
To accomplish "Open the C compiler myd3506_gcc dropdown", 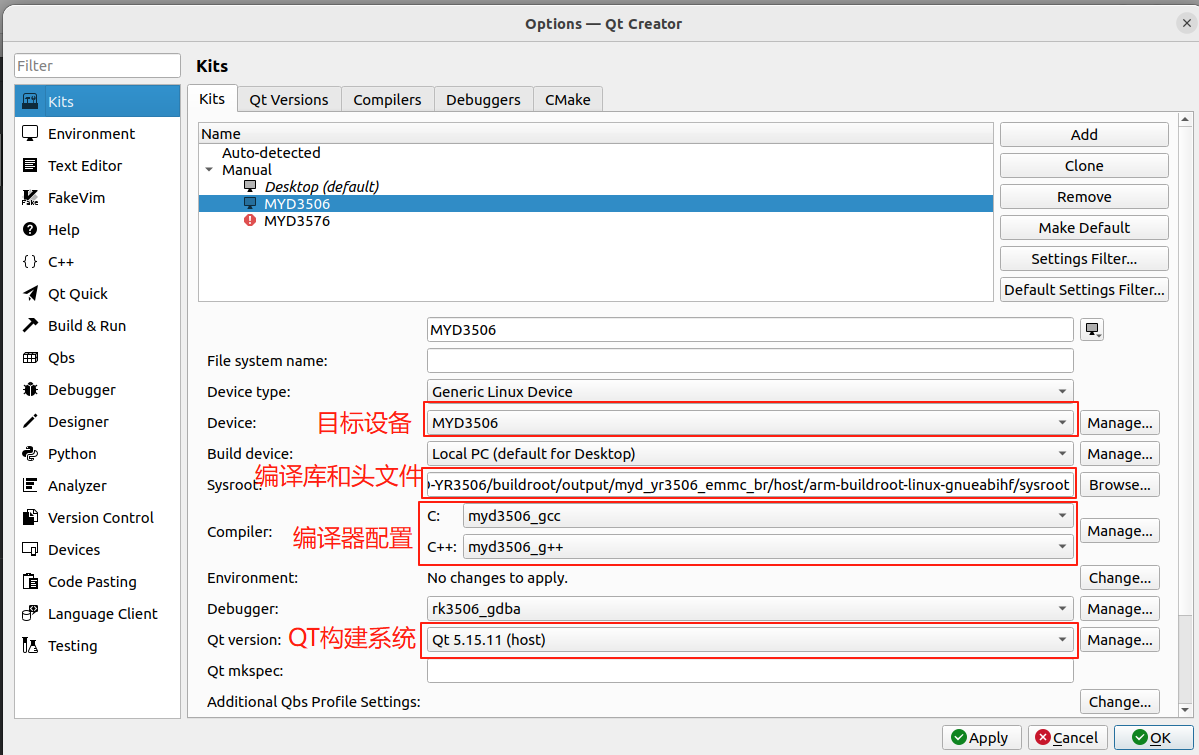I will [768, 516].
